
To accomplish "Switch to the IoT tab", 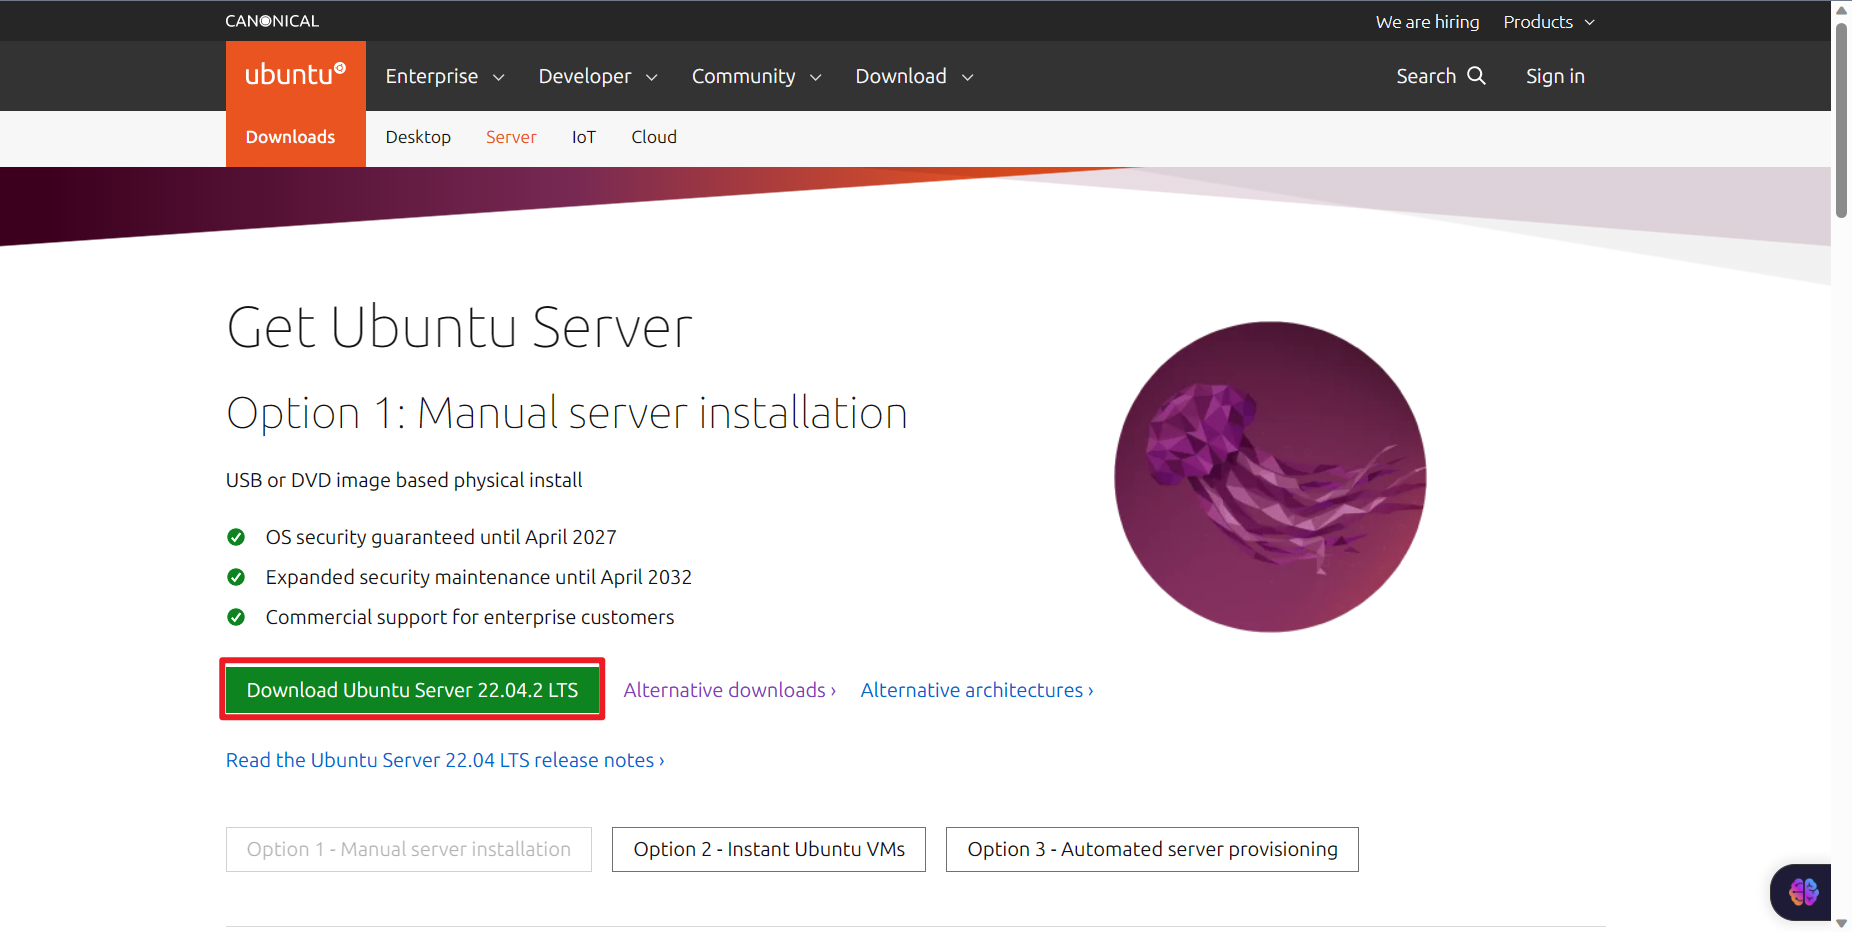I will [584, 138].
